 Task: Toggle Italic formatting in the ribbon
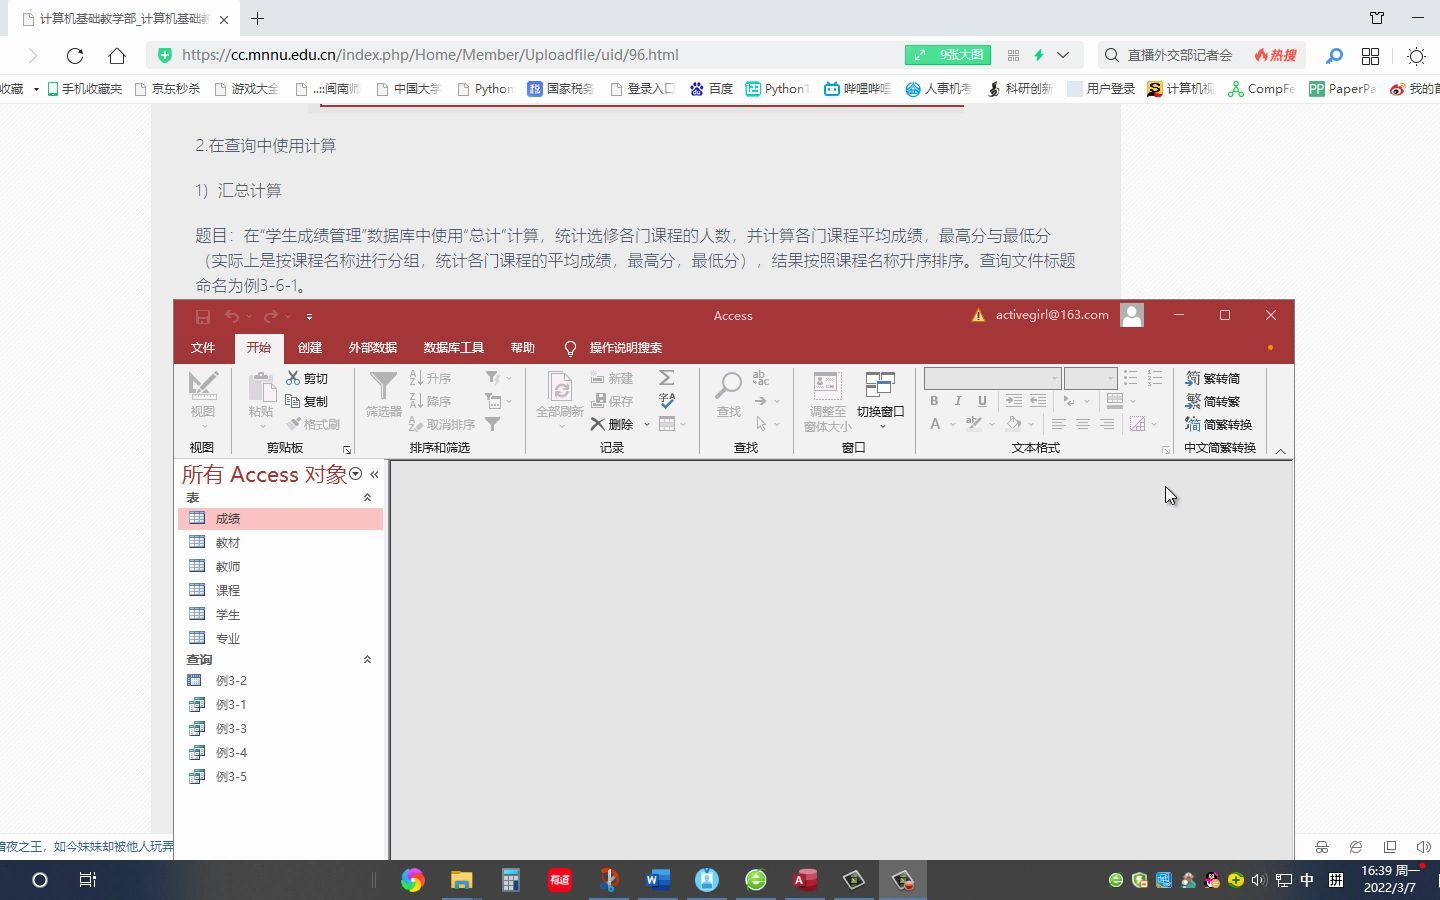957,400
